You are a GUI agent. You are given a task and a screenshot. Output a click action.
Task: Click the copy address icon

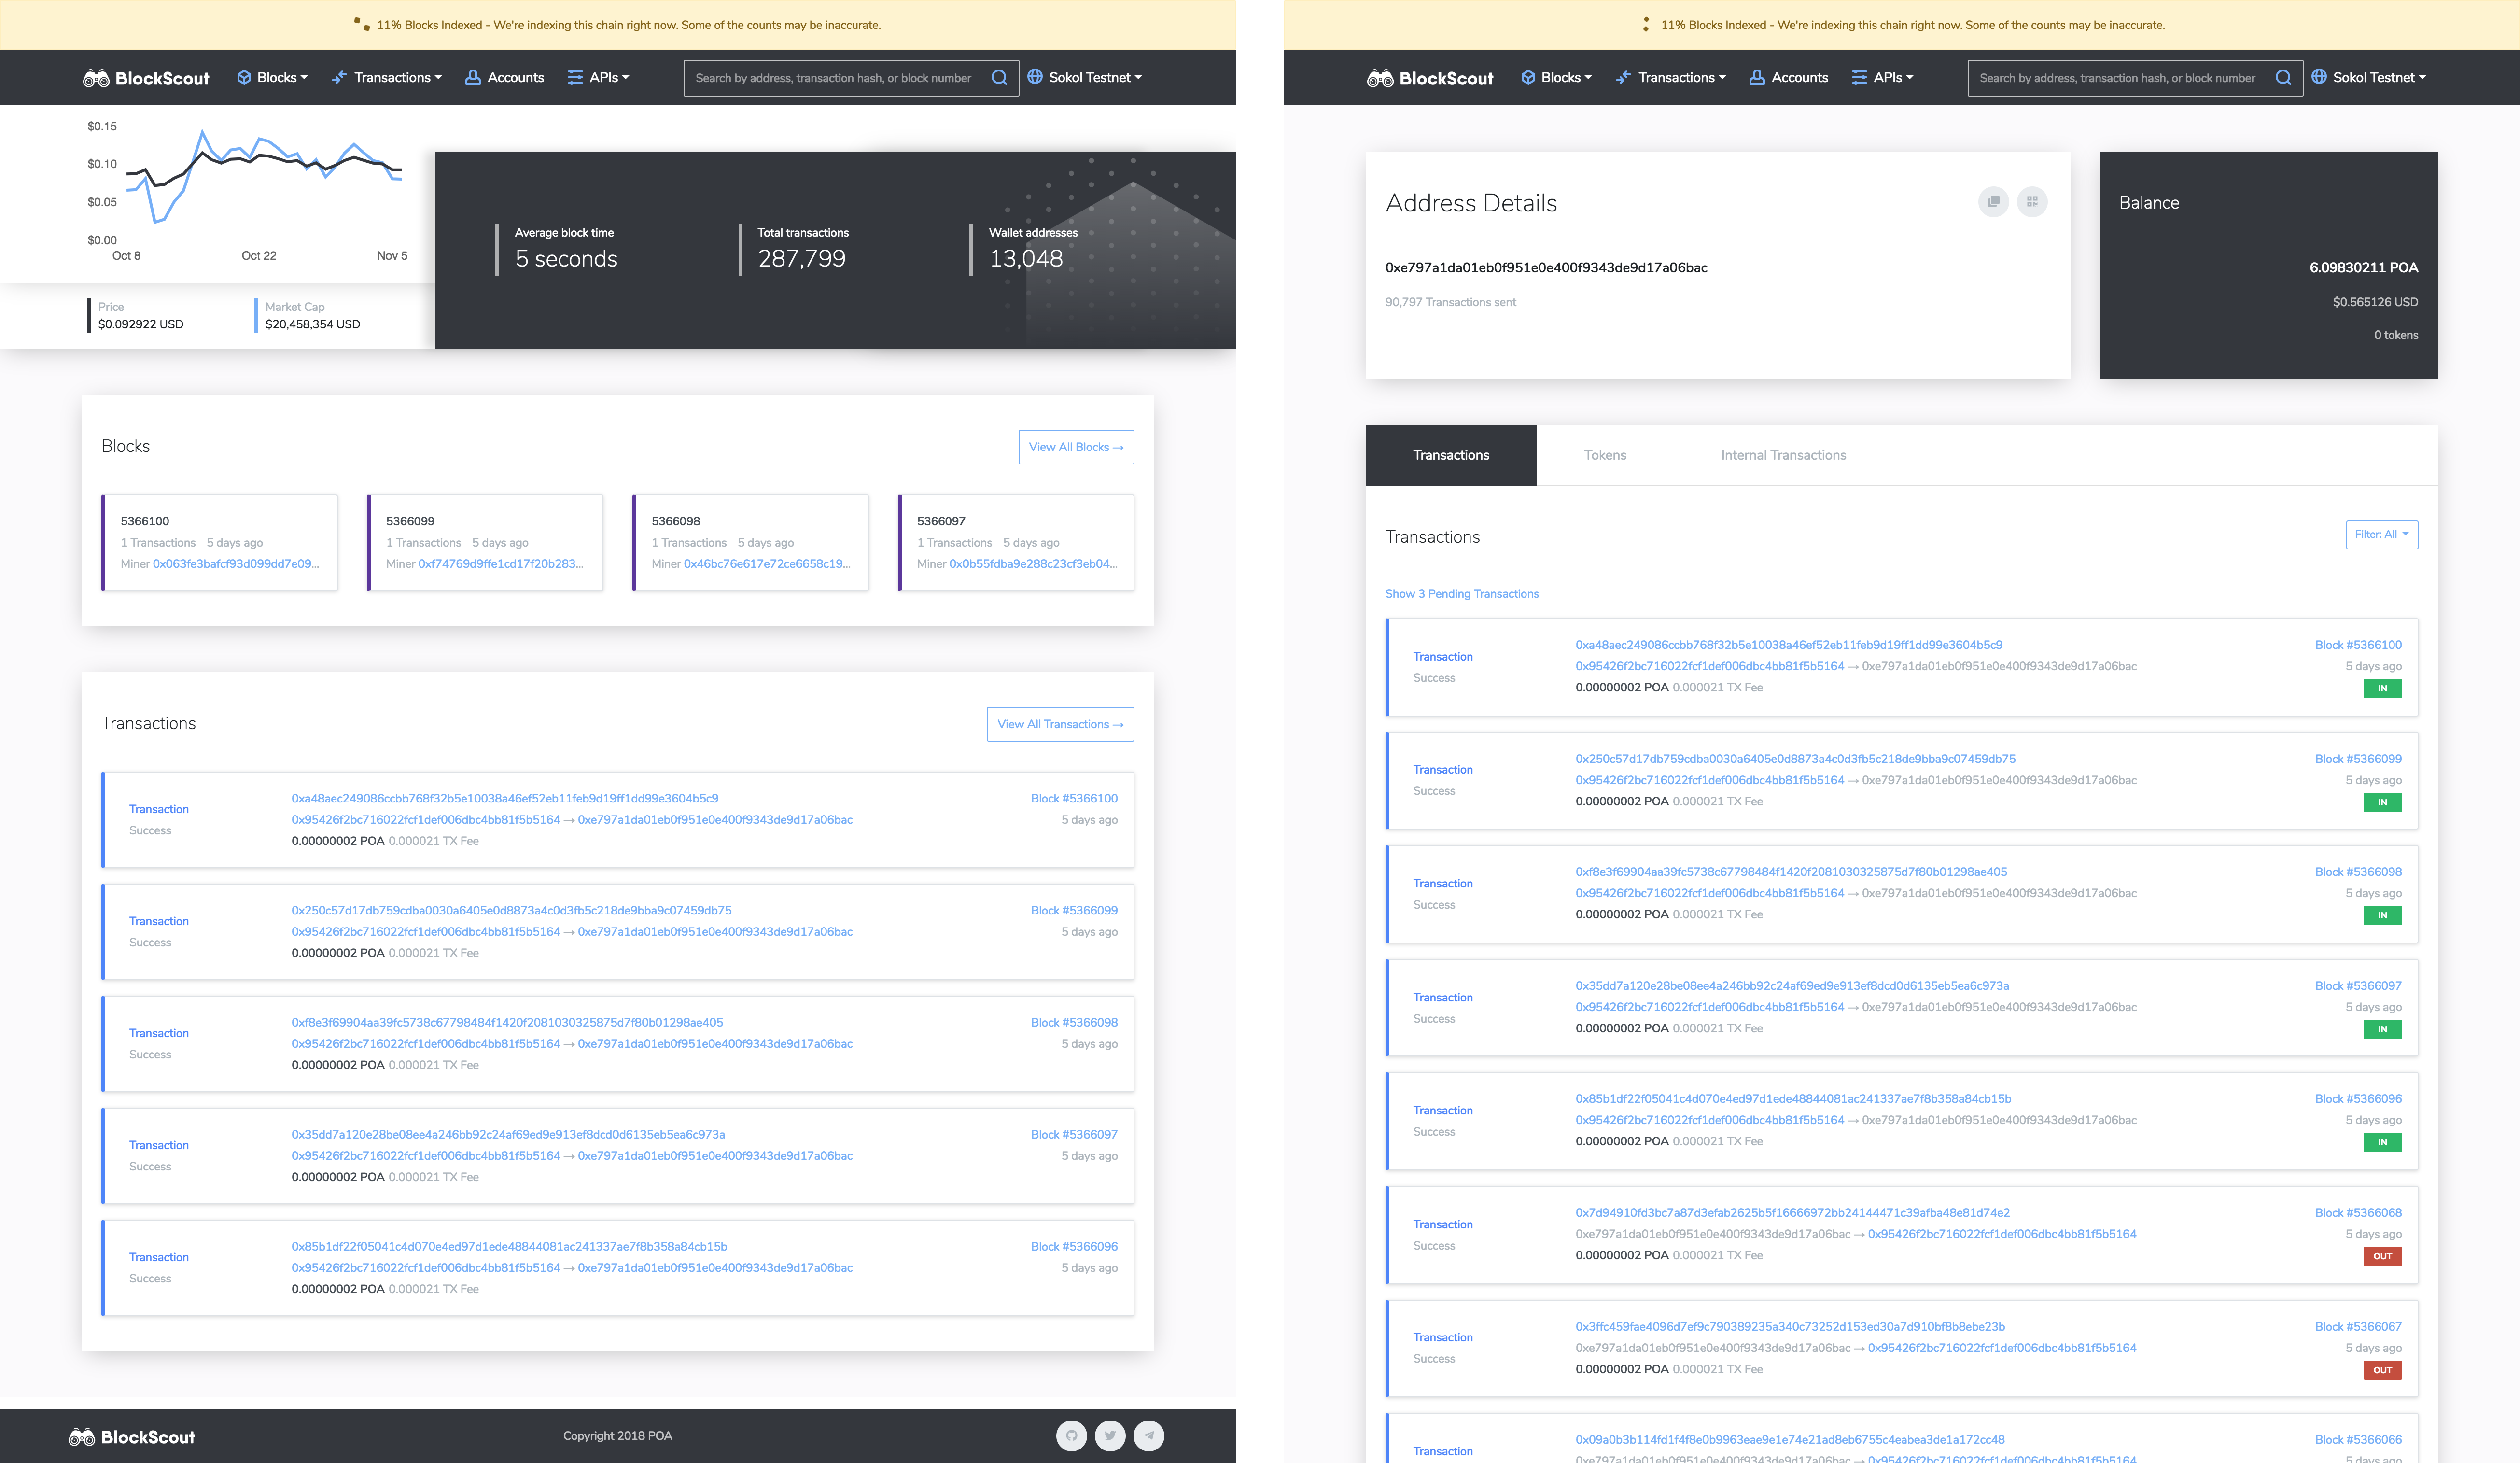[1993, 201]
